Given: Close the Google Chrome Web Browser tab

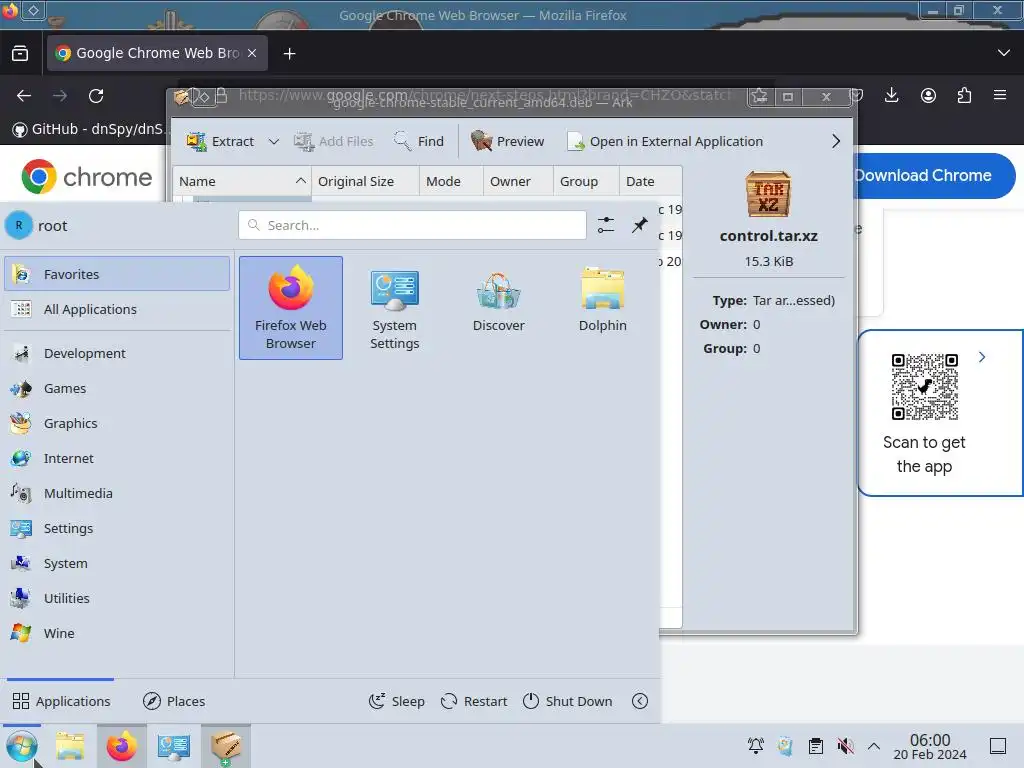Looking at the screenshot, I should tap(252, 53).
